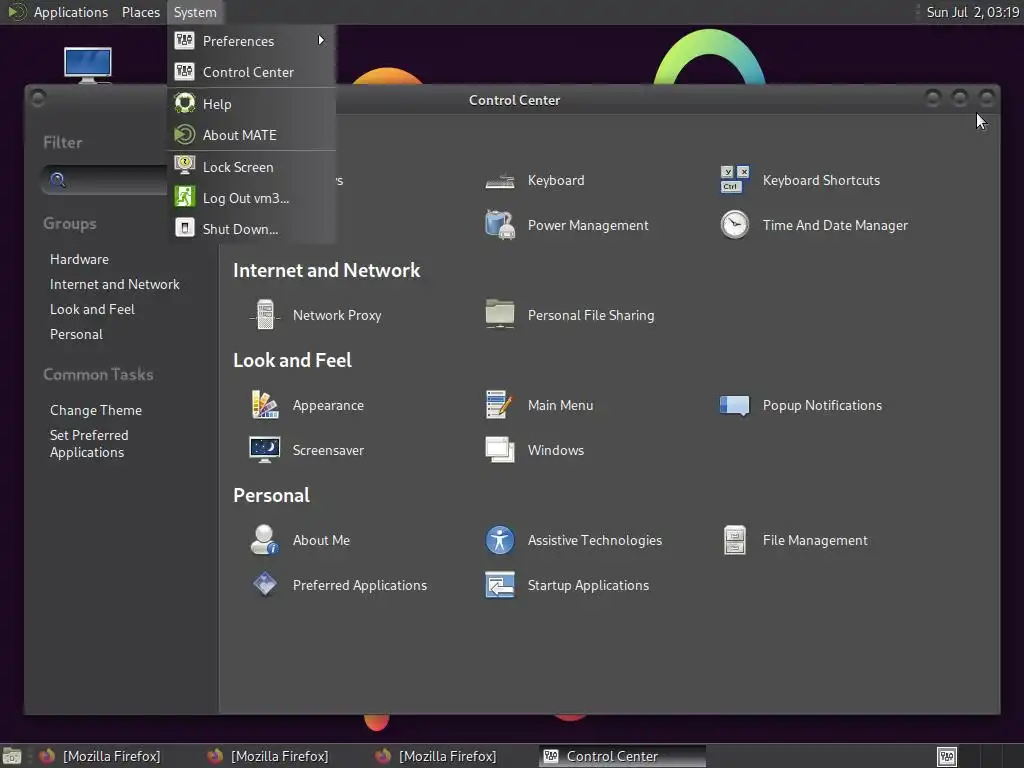Close the System menu from top bar
The width and height of the screenshot is (1024, 768).
[195, 12]
